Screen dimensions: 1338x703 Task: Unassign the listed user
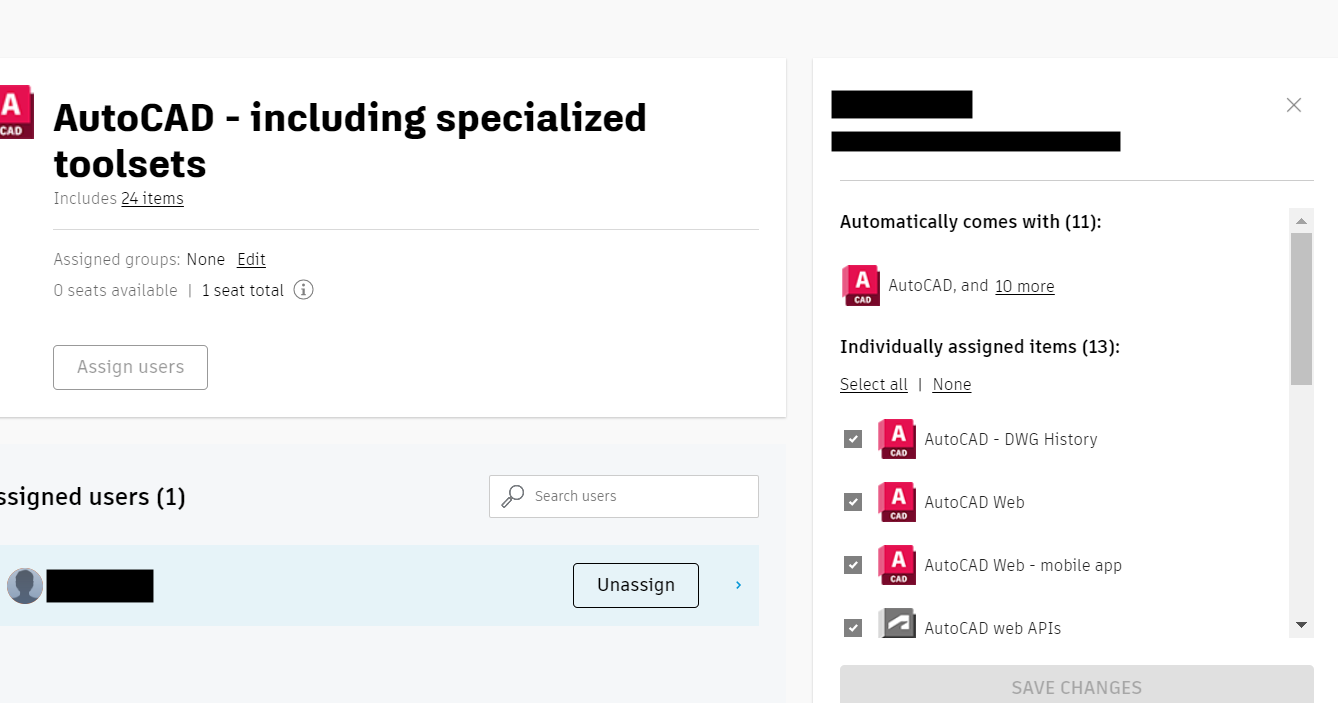coord(635,585)
